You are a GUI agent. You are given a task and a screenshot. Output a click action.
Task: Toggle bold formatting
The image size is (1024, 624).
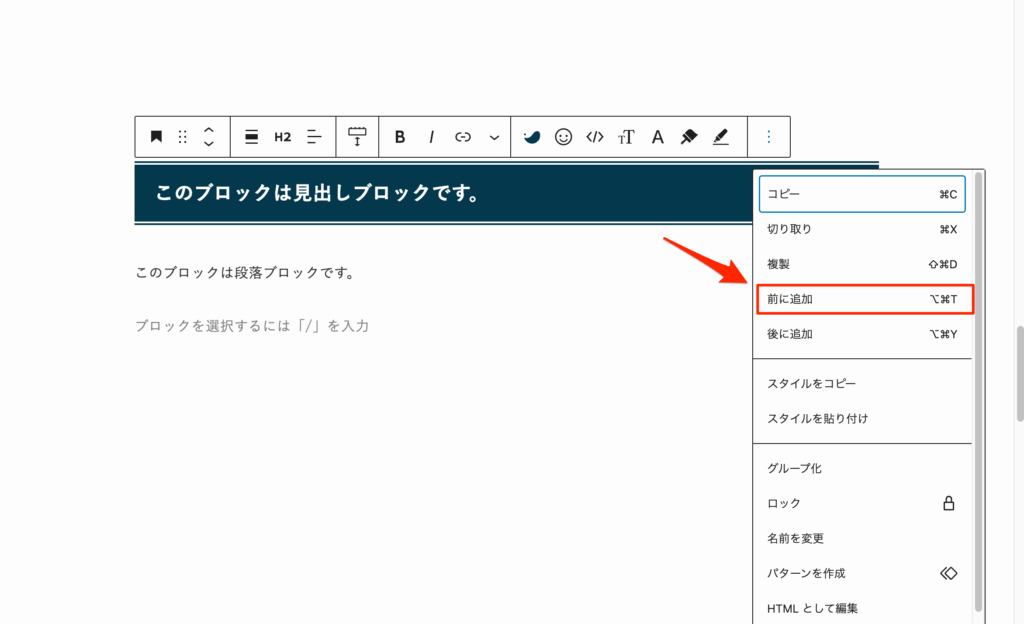point(398,136)
